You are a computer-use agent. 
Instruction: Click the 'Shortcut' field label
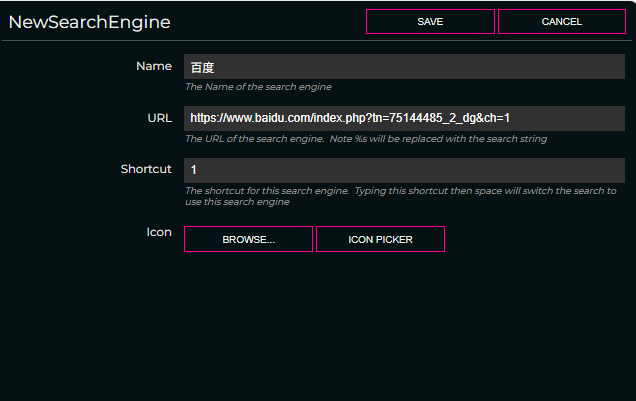146,169
